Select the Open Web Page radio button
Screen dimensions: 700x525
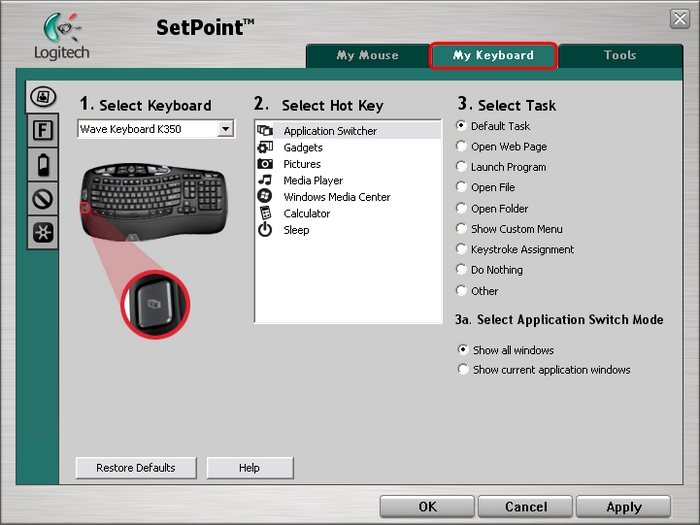click(x=461, y=146)
